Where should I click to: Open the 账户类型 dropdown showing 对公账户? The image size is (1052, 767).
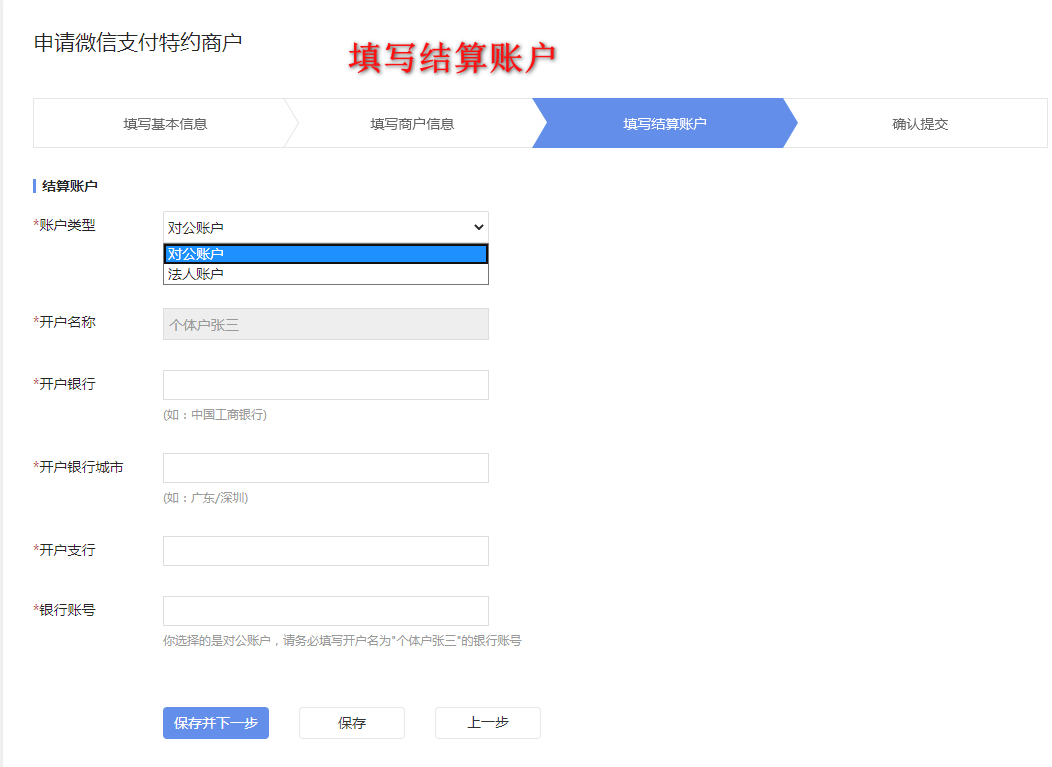point(325,227)
